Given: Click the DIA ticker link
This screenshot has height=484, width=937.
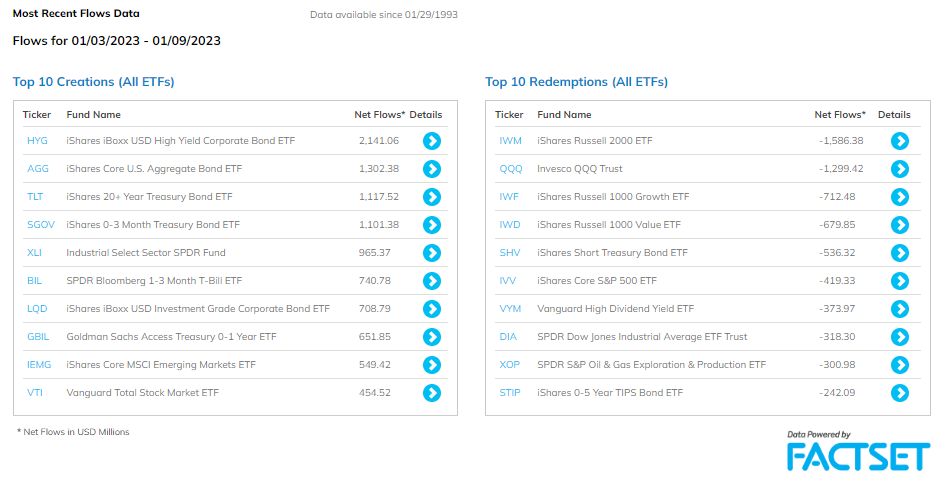Looking at the screenshot, I should tap(508, 337).
